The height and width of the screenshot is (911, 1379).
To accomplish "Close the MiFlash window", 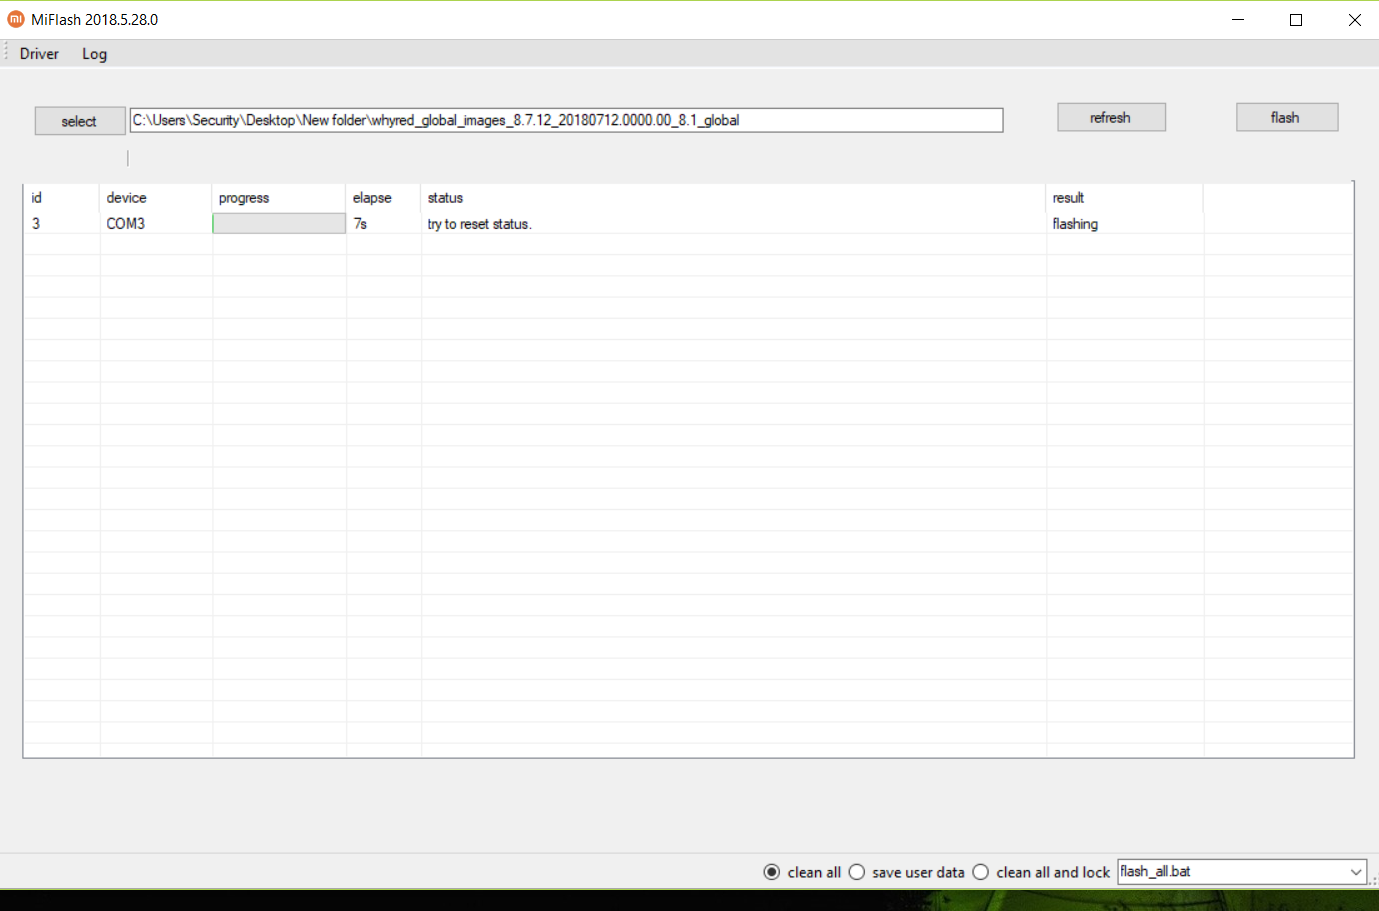I will [1354, 20].
